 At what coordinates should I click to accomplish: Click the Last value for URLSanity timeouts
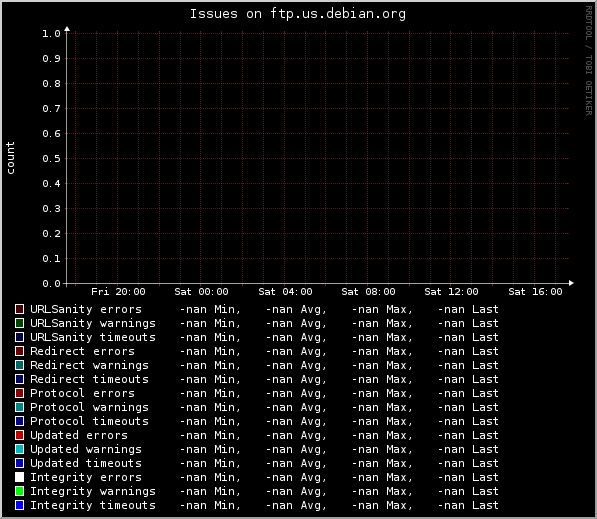(468, 337)
